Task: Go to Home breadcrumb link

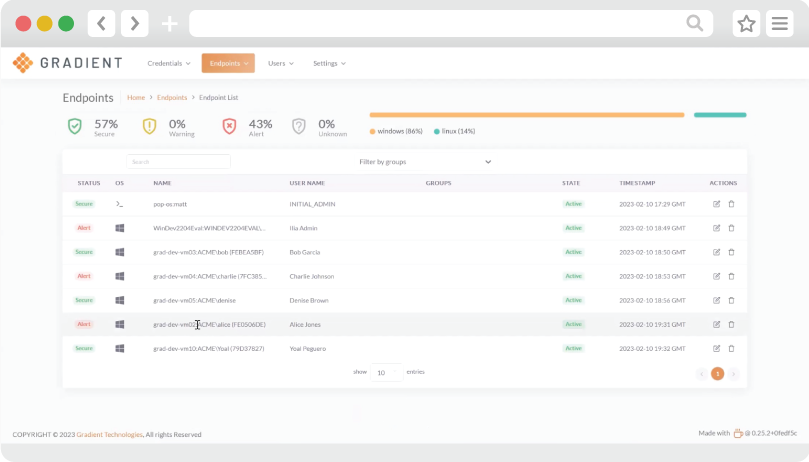Action: click(136, 97)
